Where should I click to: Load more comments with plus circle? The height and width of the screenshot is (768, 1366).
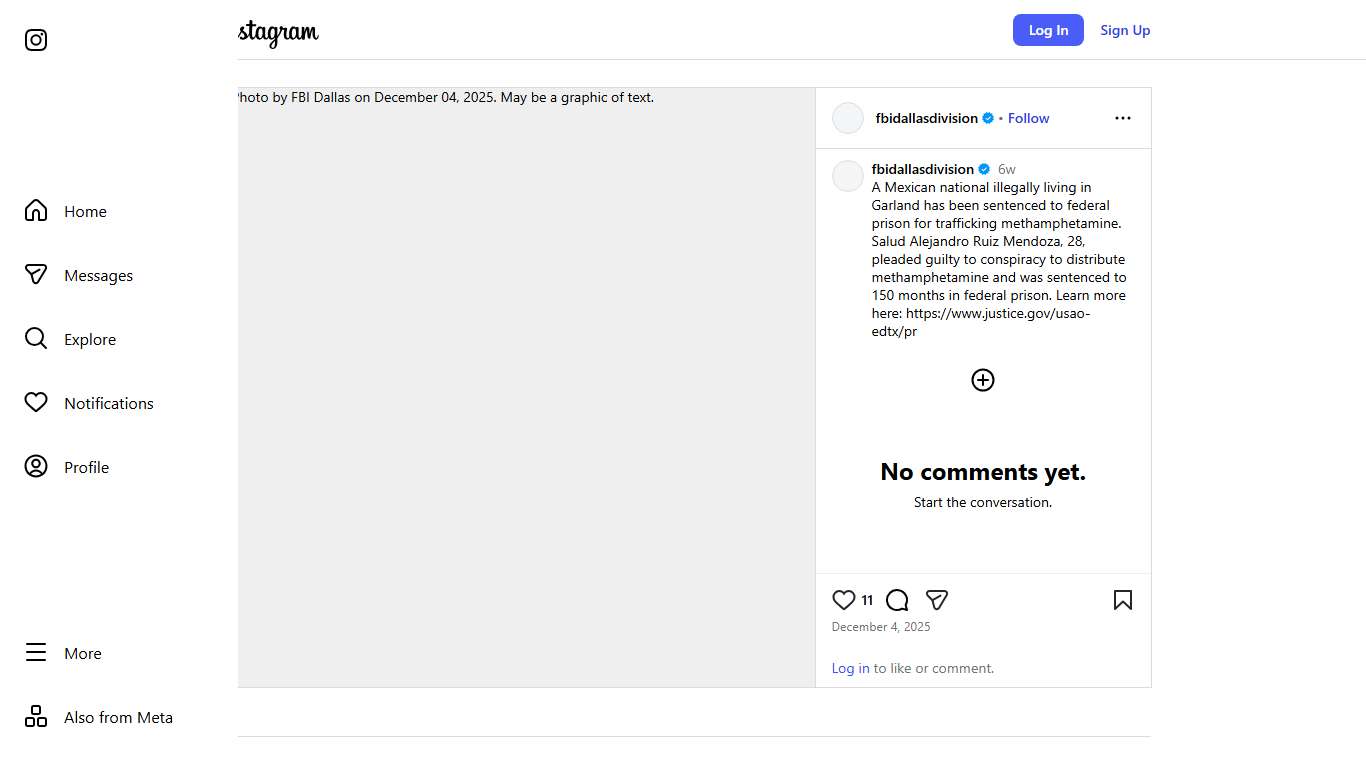click(x=983, y=380)
